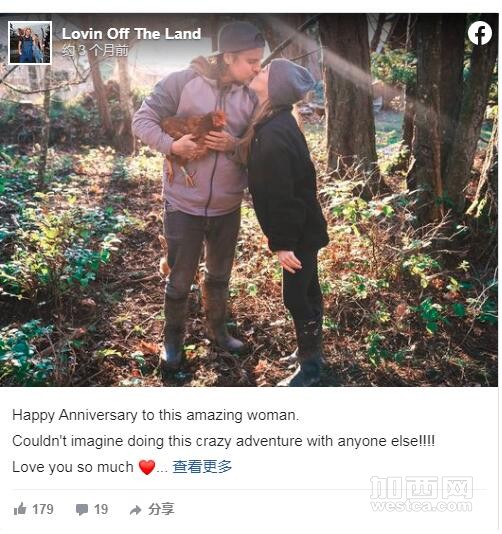Open comments via the speech bubble icon

pyautogui.click(x=82, y=510)
